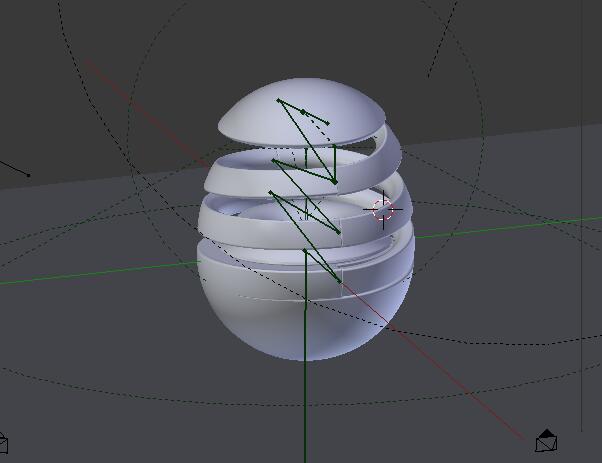Select the lamp object icon at bottom right
This screenshot has width=602, height=463.
546,441
